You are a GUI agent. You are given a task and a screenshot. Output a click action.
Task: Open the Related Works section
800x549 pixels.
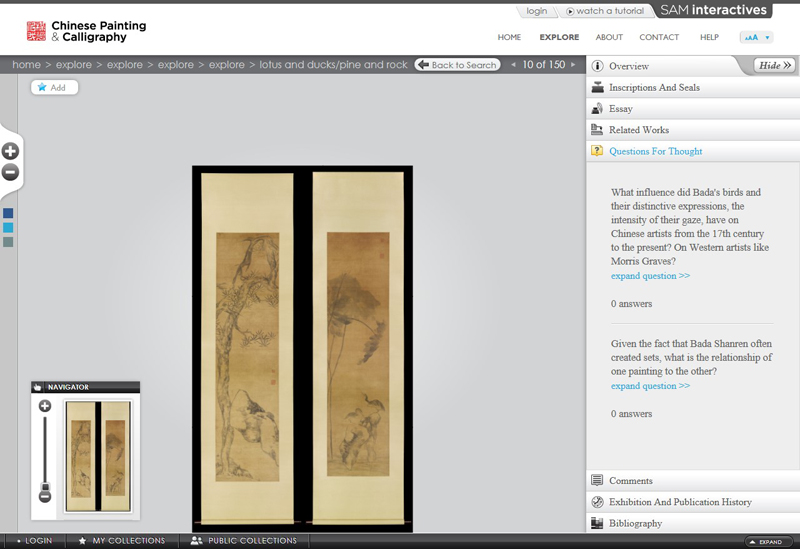click(693, 130)
